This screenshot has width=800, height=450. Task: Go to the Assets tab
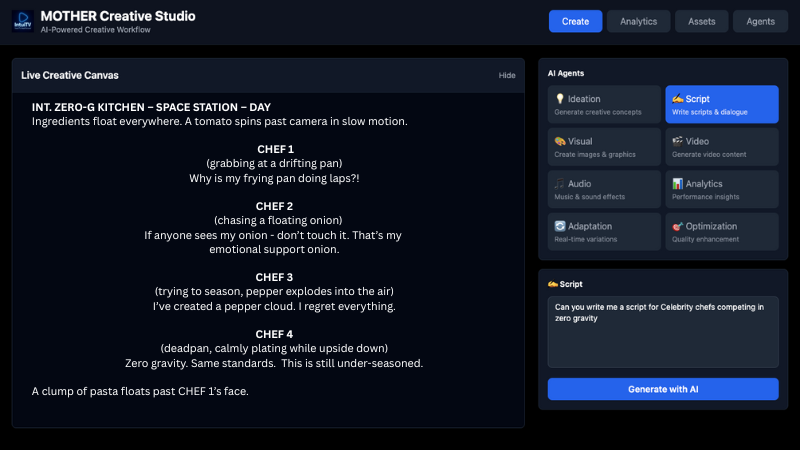(701, 21)
